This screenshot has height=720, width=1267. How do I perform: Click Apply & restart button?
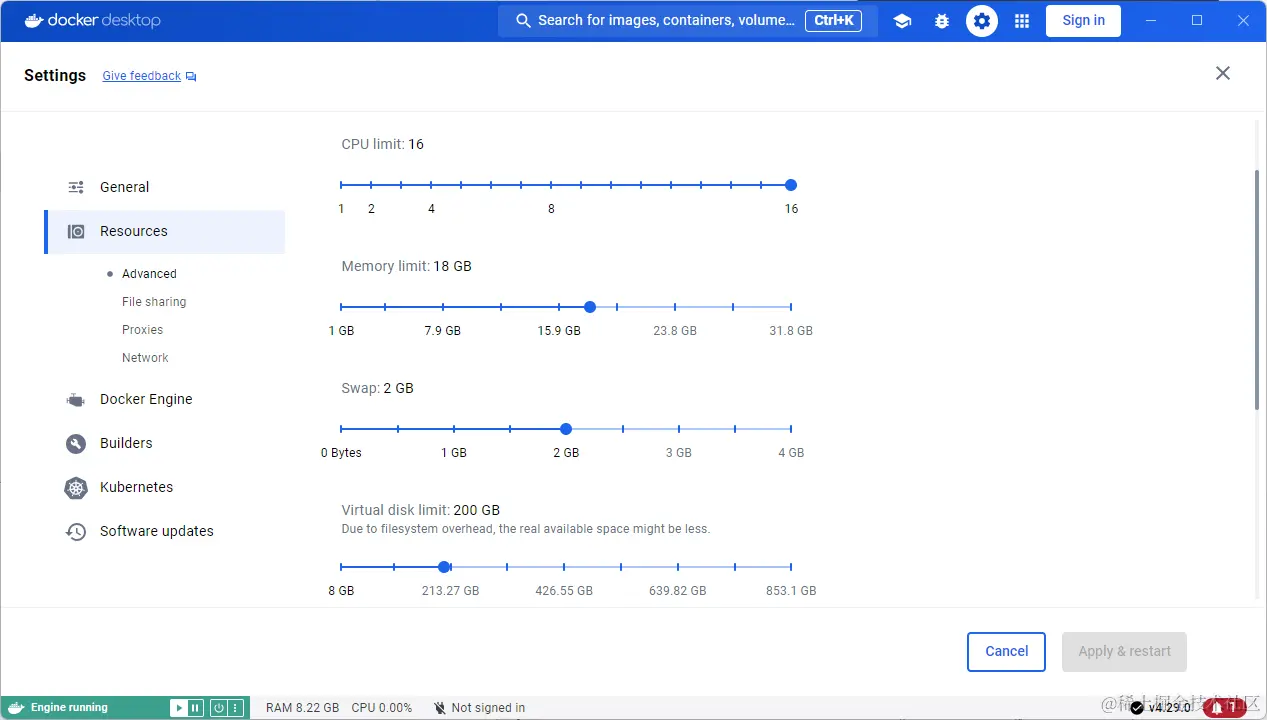[1124, 651]
